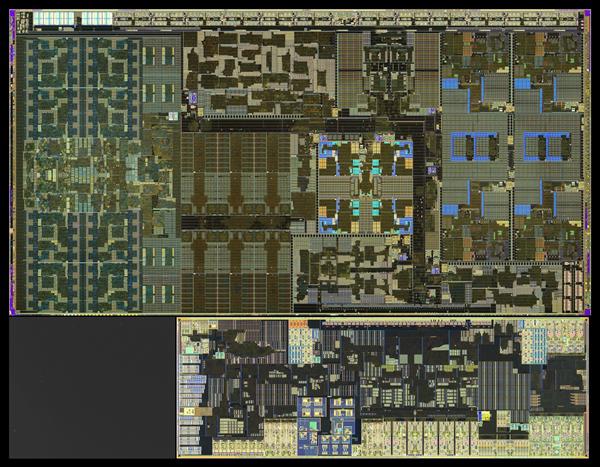Click the dark logic region at top center of upper die
The width and height of the screenshot is (600, 467).
260,70
